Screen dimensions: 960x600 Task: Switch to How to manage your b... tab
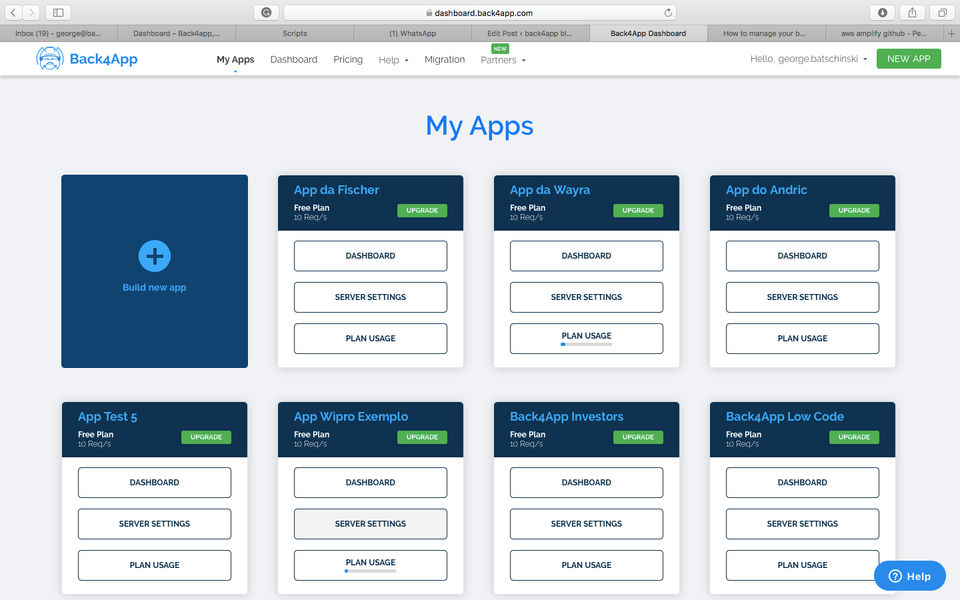(765, 34)
